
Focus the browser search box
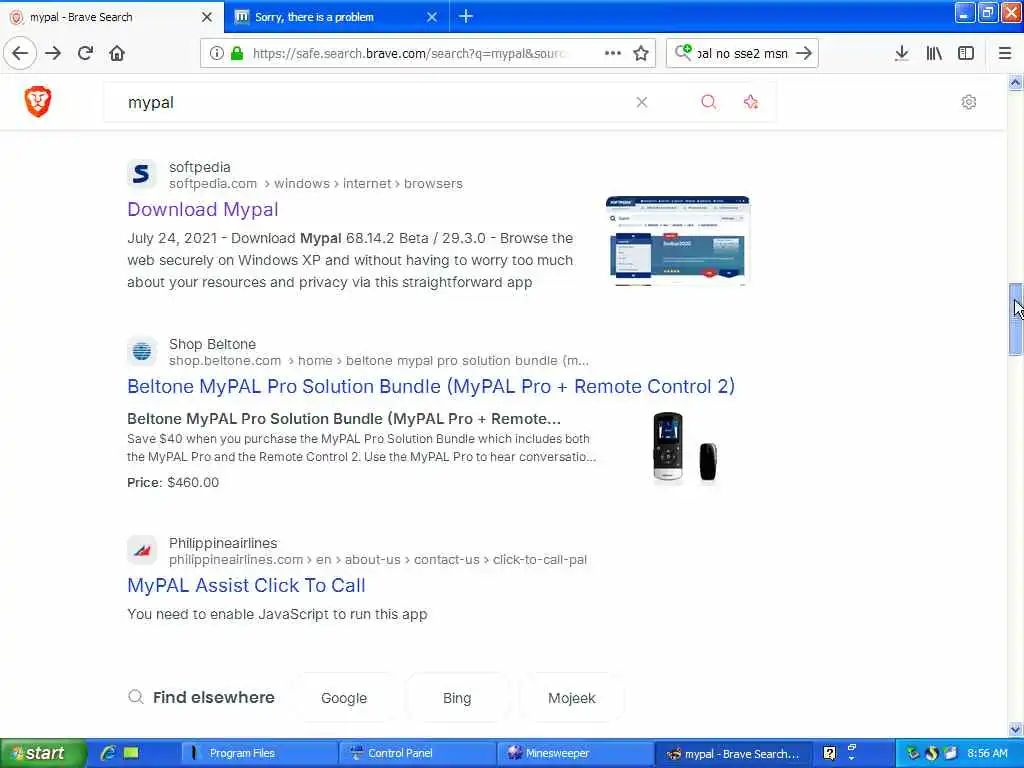click(743, 54)
